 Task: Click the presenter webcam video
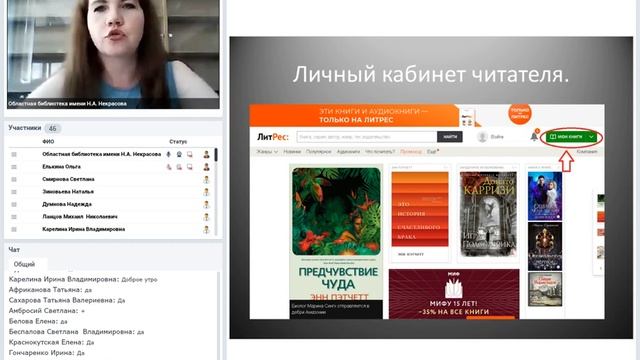(x=113, y=54)
